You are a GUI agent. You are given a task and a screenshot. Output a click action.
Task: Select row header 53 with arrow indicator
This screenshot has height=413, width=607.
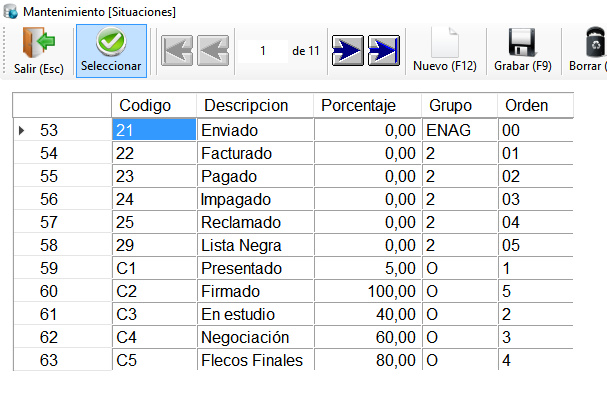tap(63, 130)
